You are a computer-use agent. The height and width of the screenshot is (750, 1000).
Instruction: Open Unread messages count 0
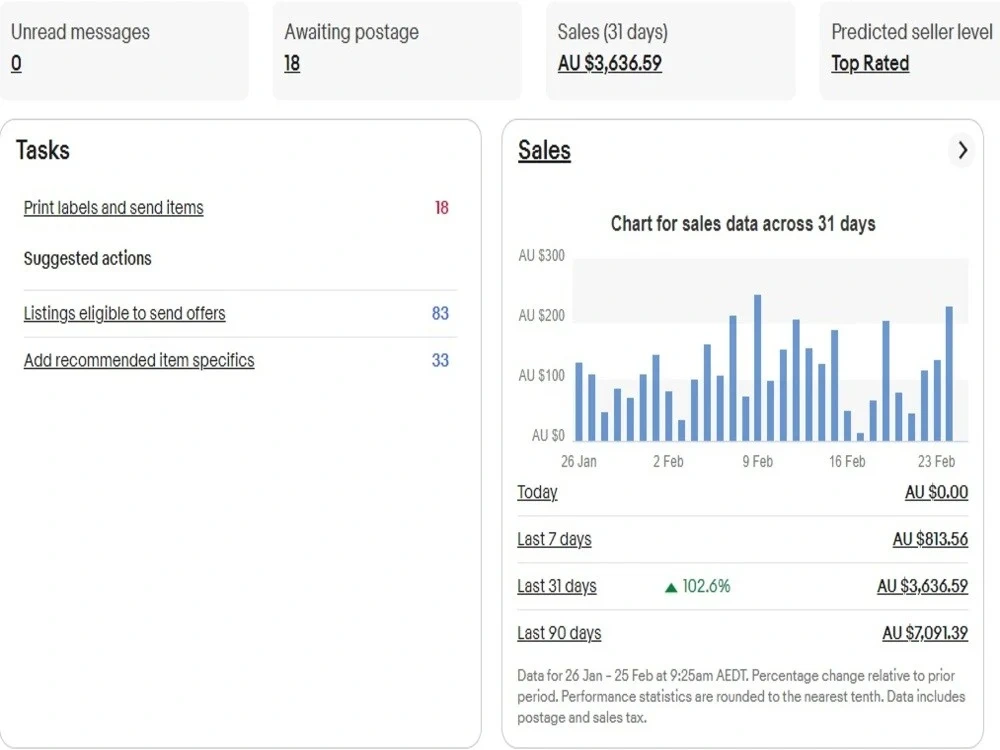(16, 63)
